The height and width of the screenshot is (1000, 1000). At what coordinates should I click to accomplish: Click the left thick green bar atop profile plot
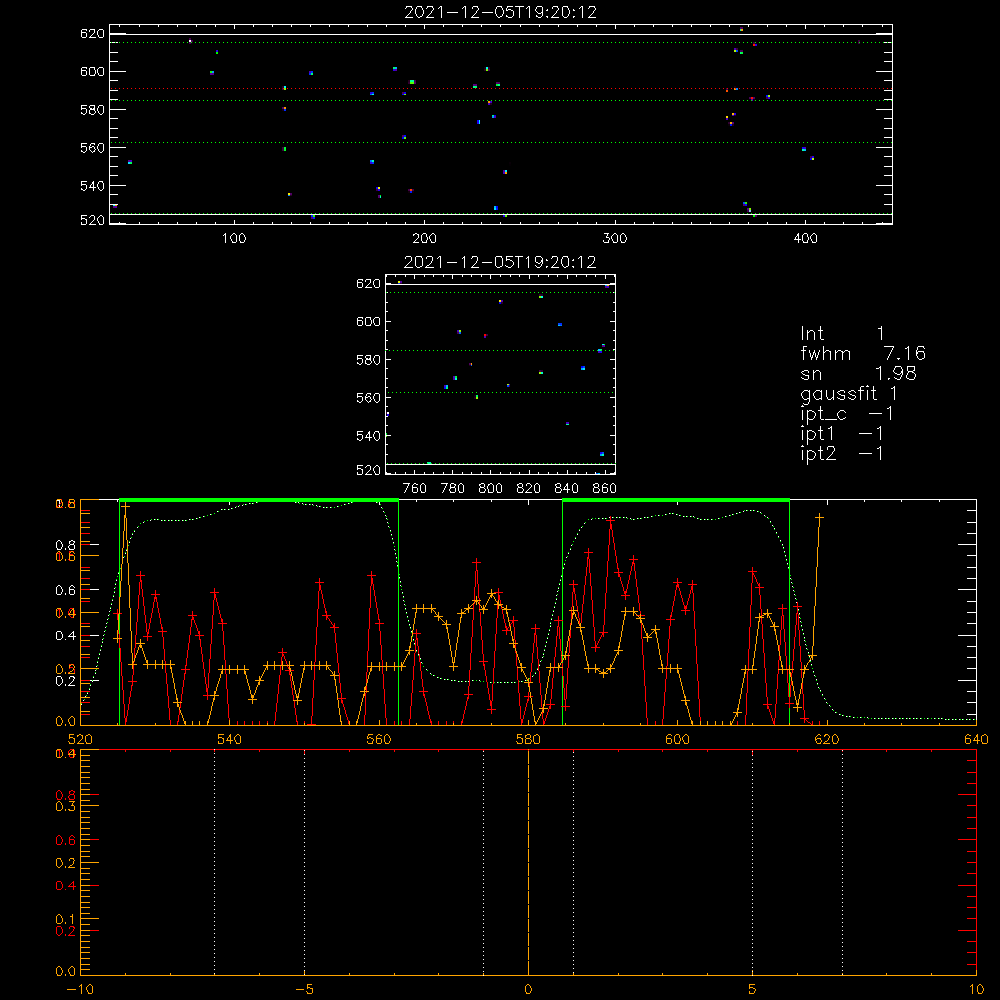[x=259, y=501]
